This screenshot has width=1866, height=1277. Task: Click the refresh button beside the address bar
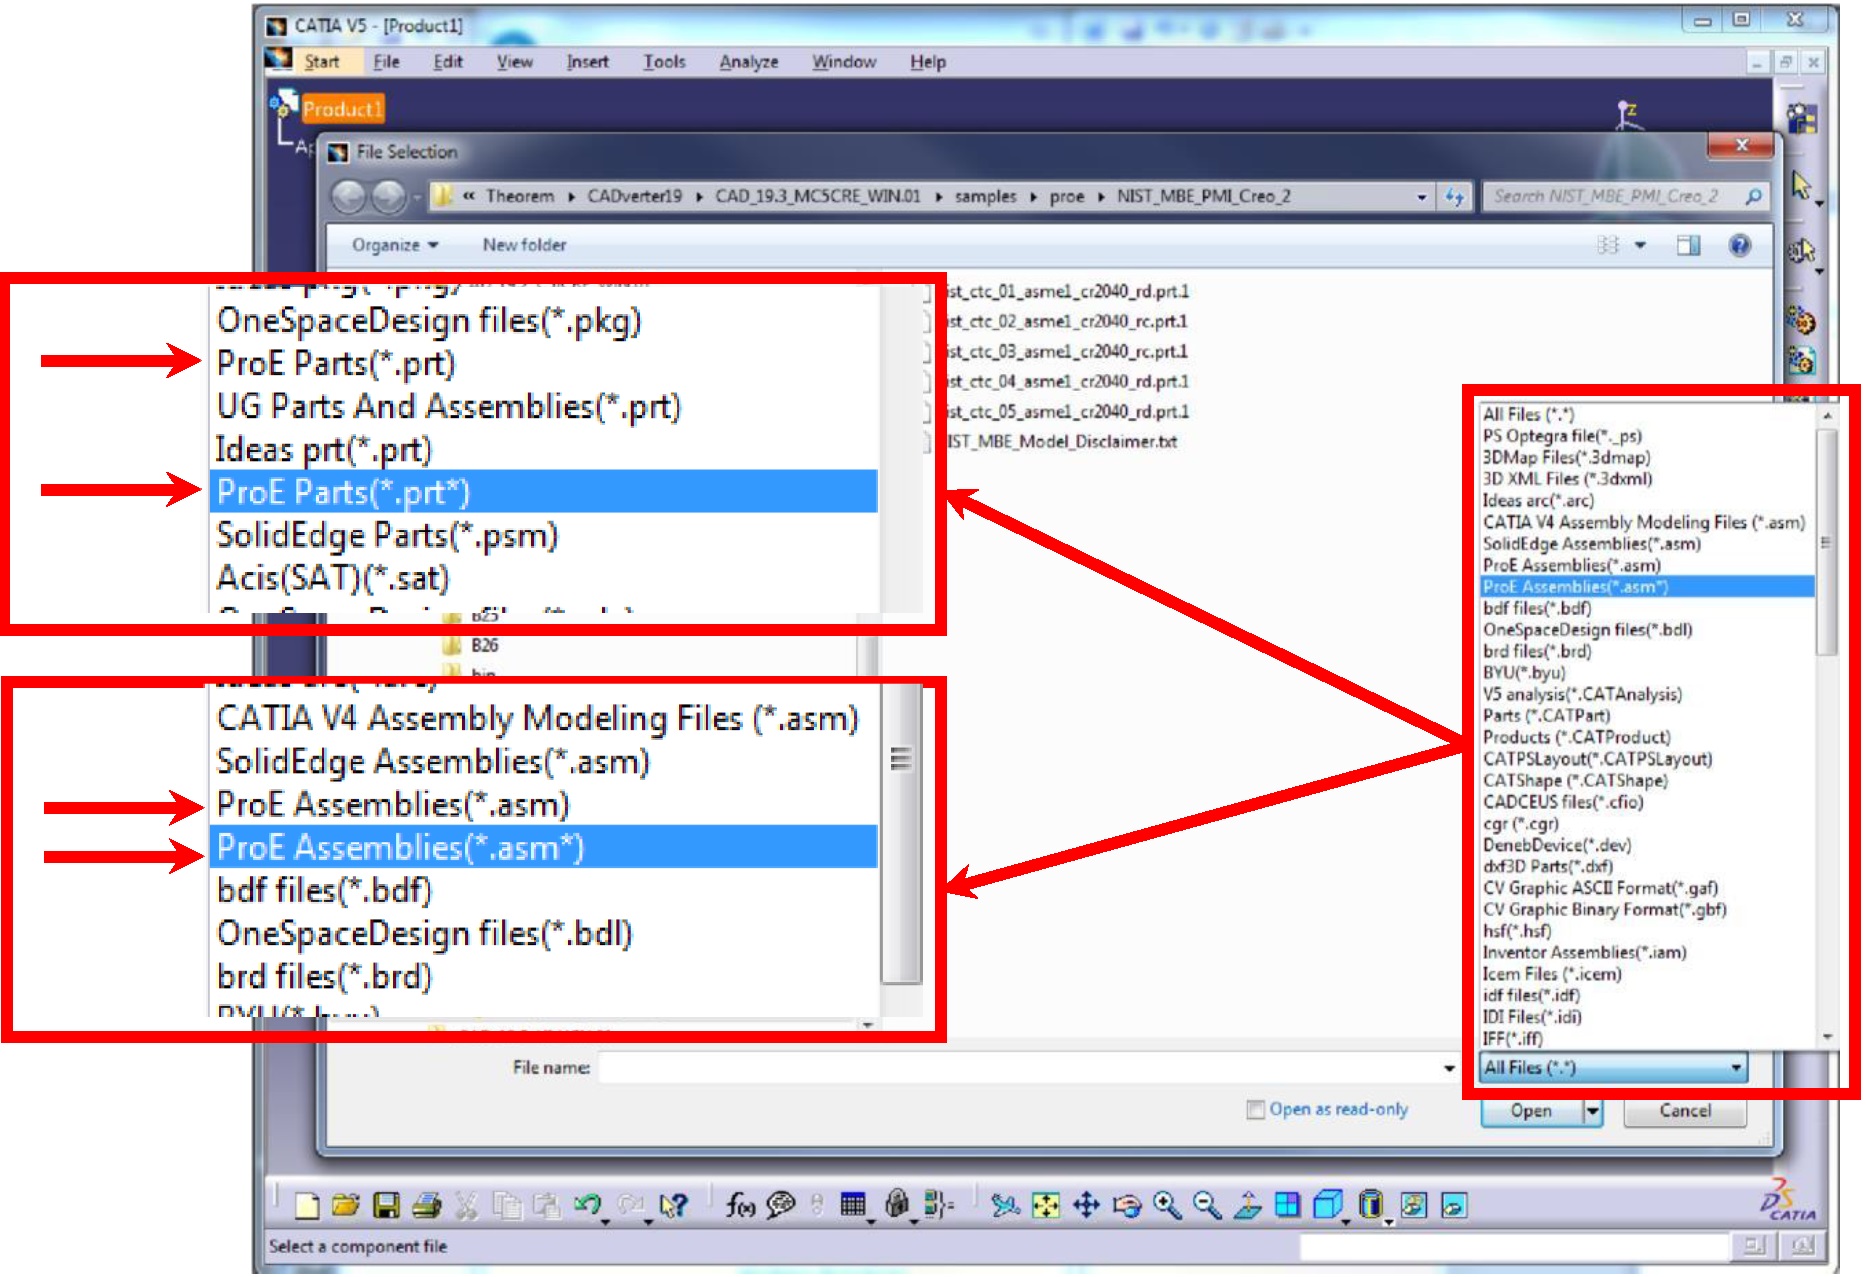pos(1454,197)
